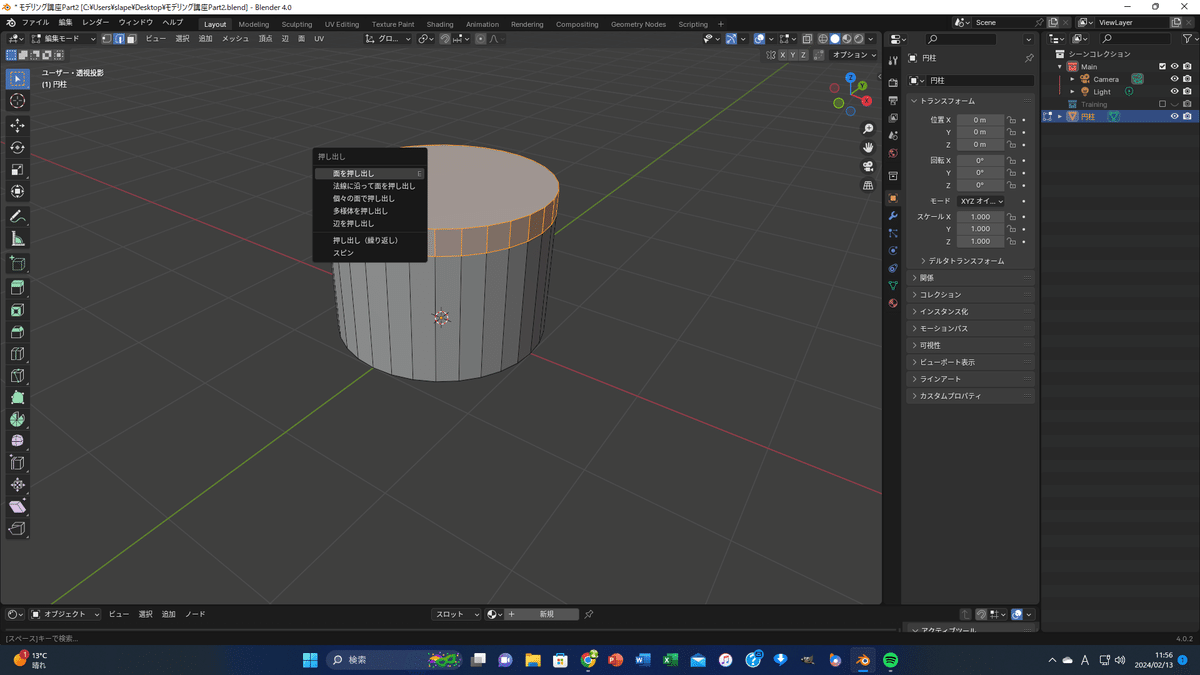This screenshot has width=1200, height=675.
Task: Select the Shear tool
Action: point(18,507)
